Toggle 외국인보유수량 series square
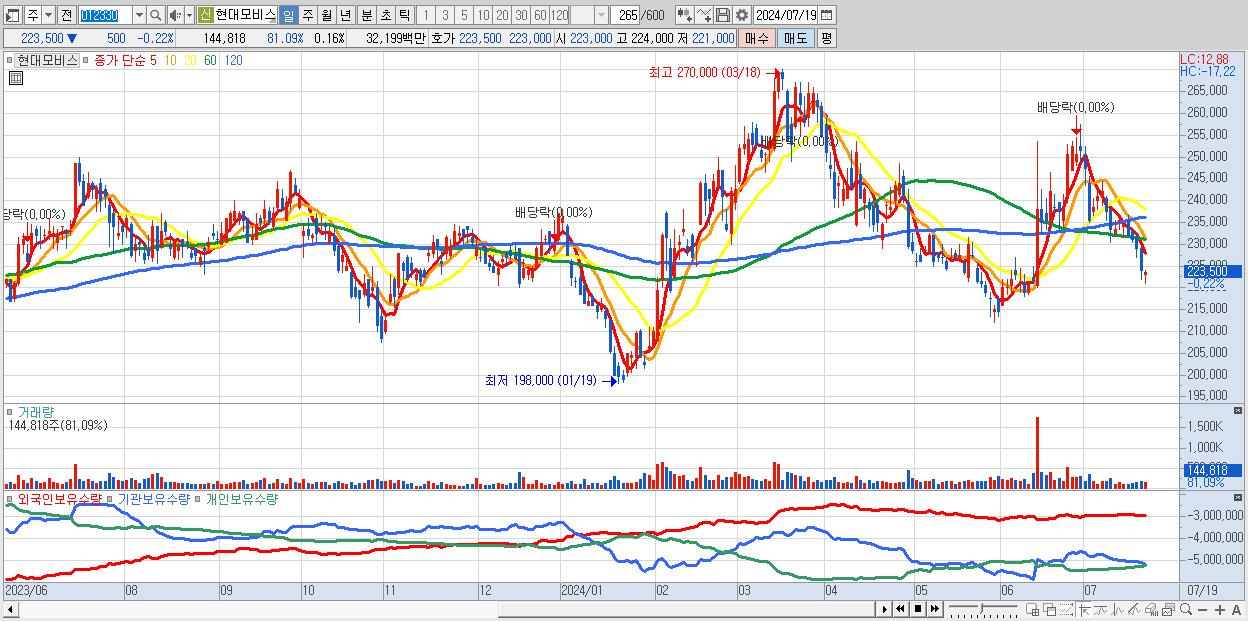This screenshot has width=1248, height=621. point(10,498)
